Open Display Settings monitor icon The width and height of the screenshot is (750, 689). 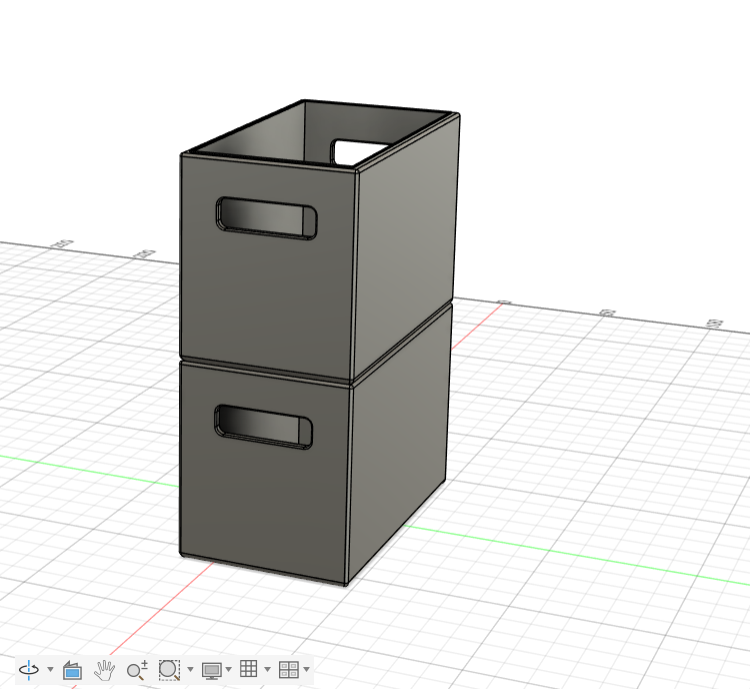[x=212, y=670]
